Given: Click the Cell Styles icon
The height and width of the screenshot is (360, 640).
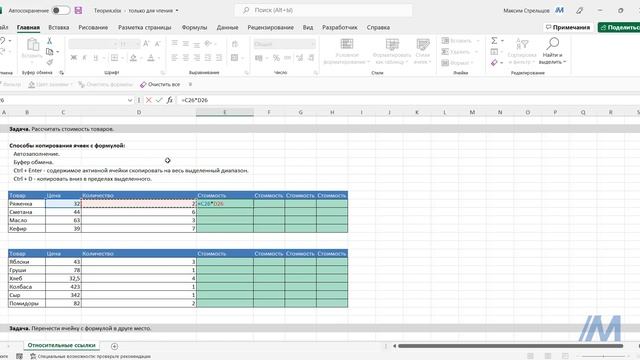Looking at the screenshot, I should pos(422,44).
